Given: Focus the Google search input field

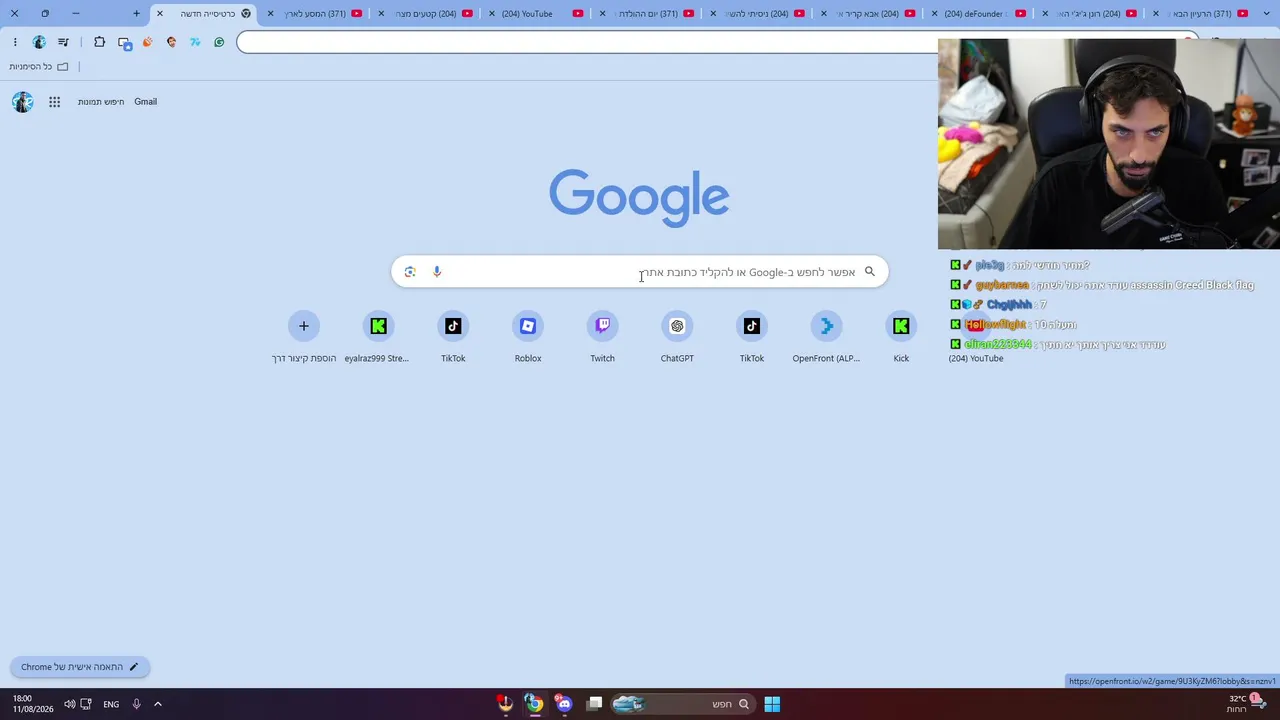Looking at the screenshot, I should pos(640,272).
